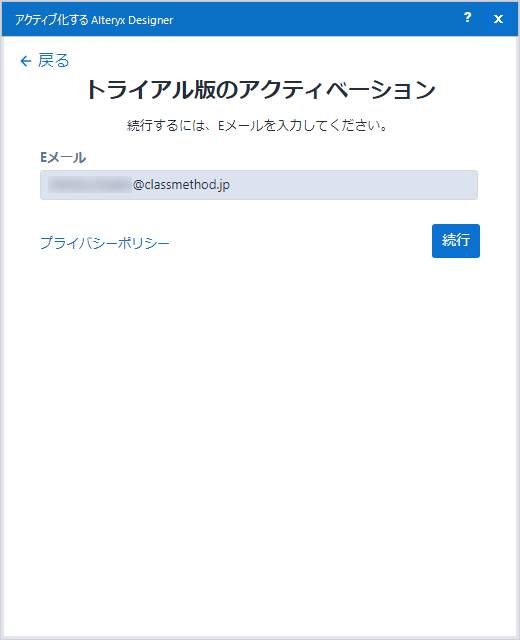This screenshot has height=640, width=520.
Task: Open help with the question mark icon
Action: pyautogui.click(x=467, y=18)
